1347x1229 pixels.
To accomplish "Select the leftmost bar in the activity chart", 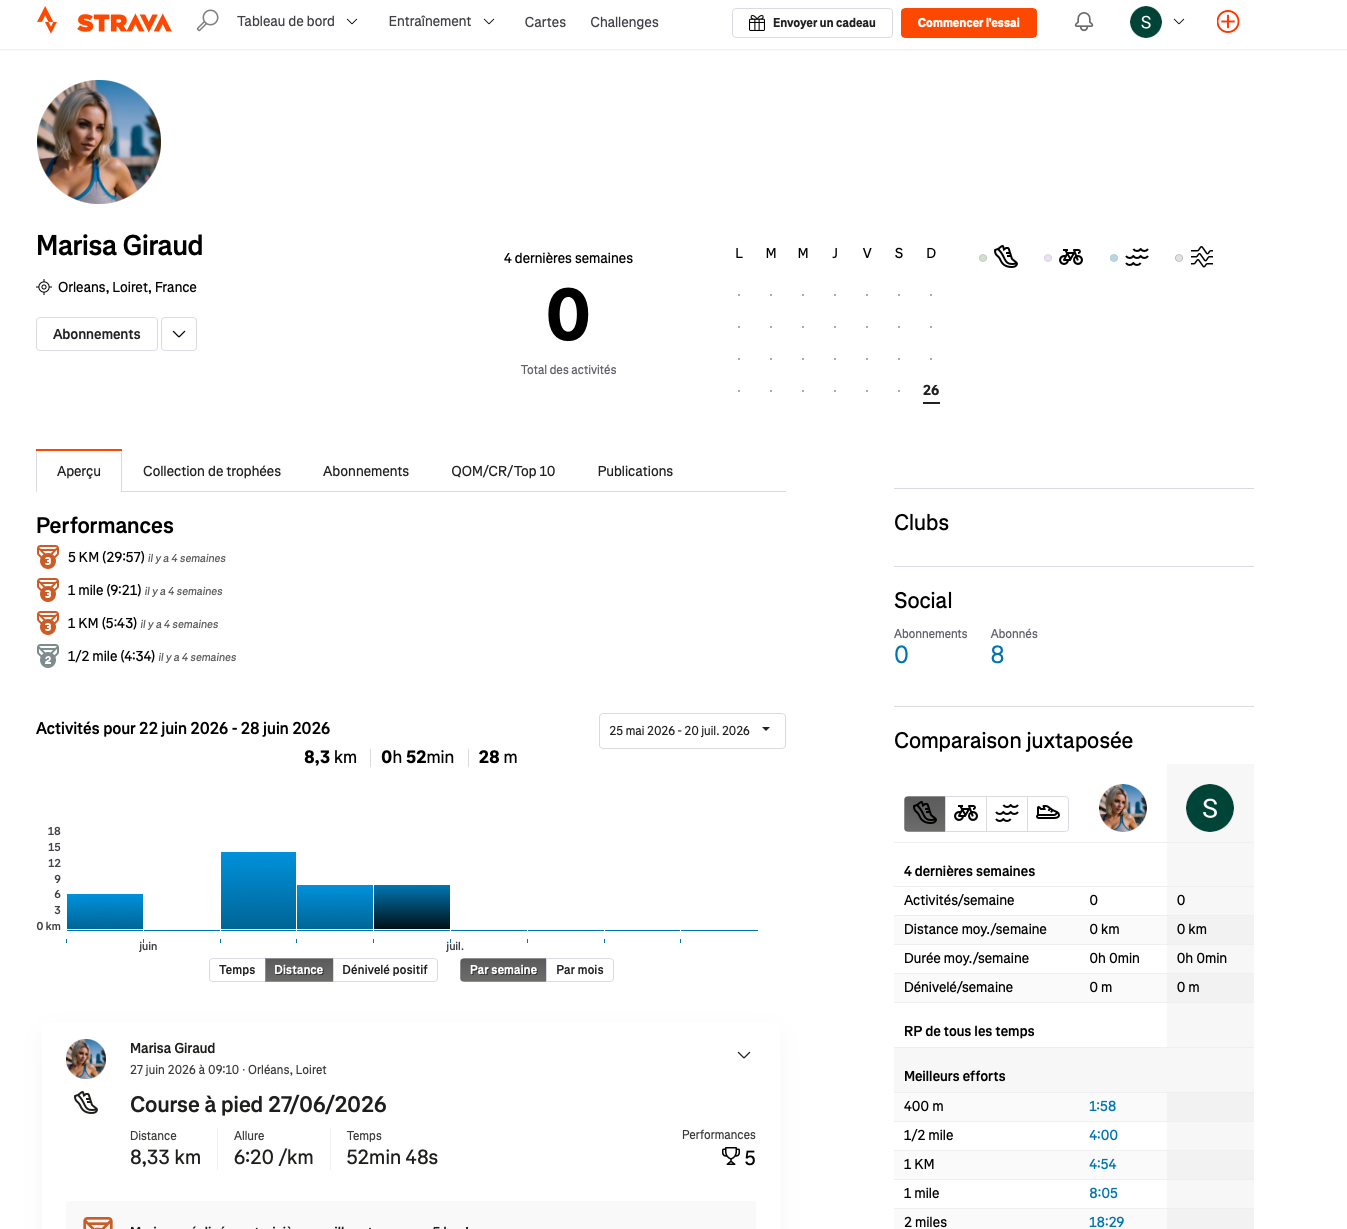I will point(105,912).
